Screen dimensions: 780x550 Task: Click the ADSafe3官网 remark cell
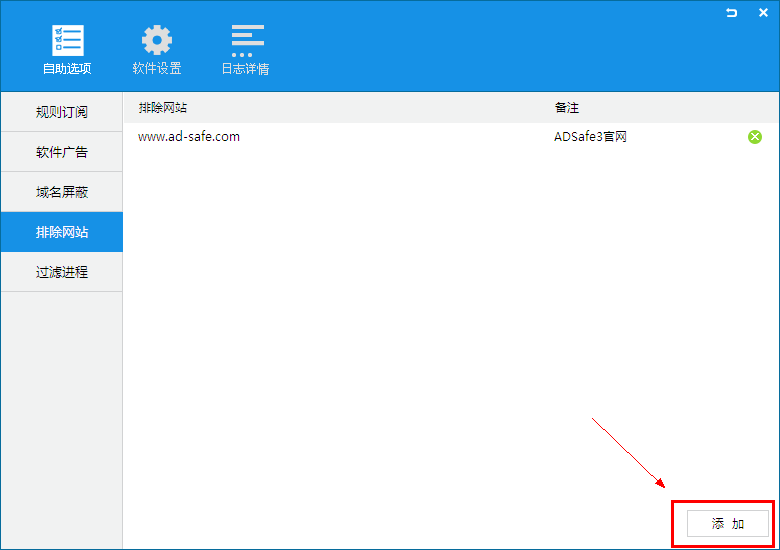tap(590, 137)
